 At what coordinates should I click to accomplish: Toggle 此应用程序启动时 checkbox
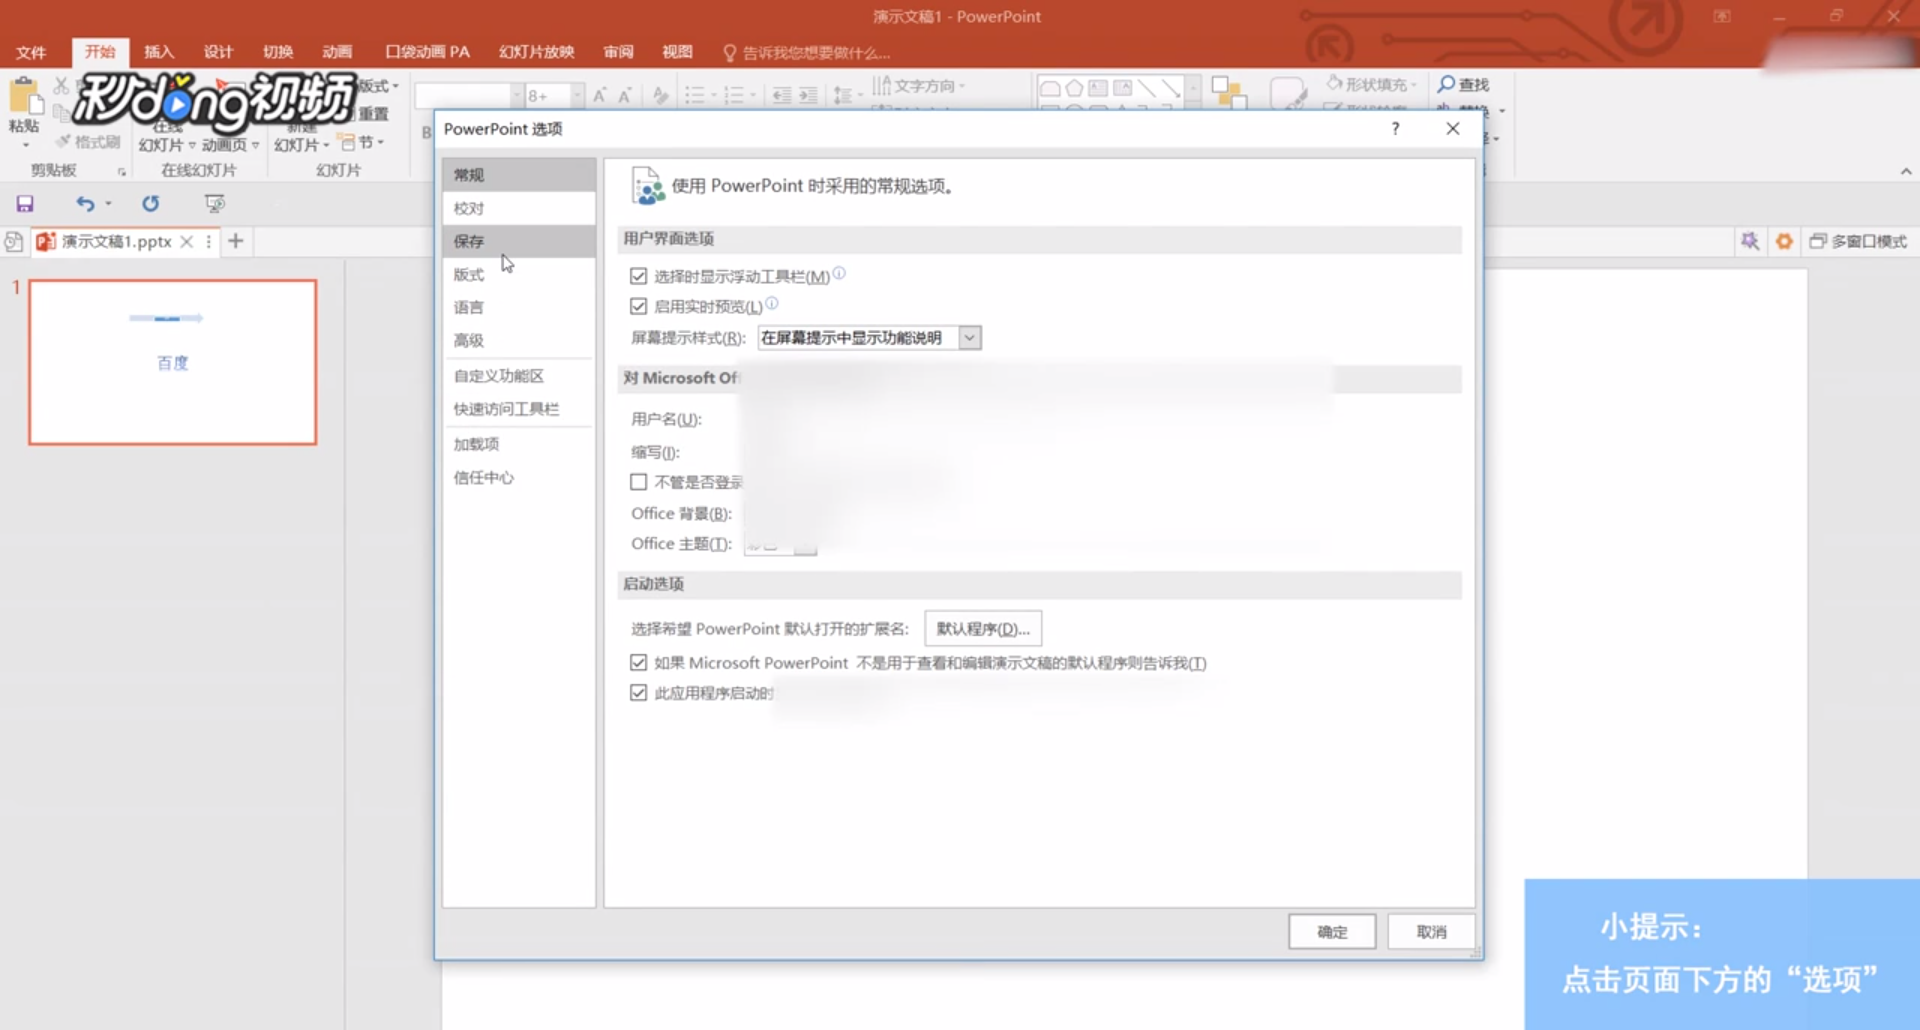[x=639, y=692]
